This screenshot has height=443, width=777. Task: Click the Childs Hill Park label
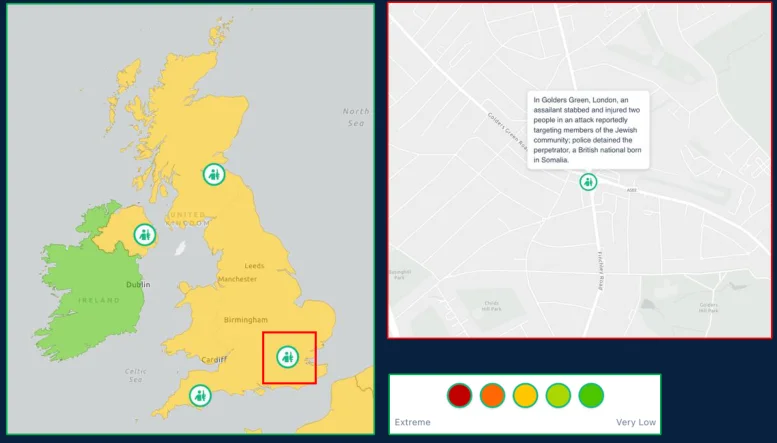coord(492,306)
